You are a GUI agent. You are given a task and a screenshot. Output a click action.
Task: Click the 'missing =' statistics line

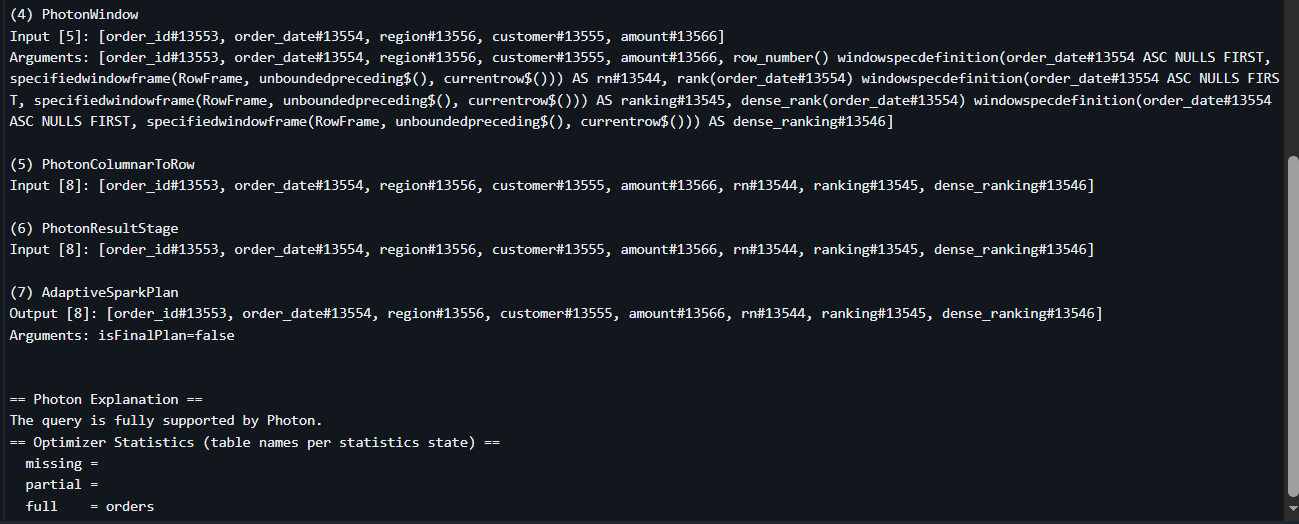62,463
